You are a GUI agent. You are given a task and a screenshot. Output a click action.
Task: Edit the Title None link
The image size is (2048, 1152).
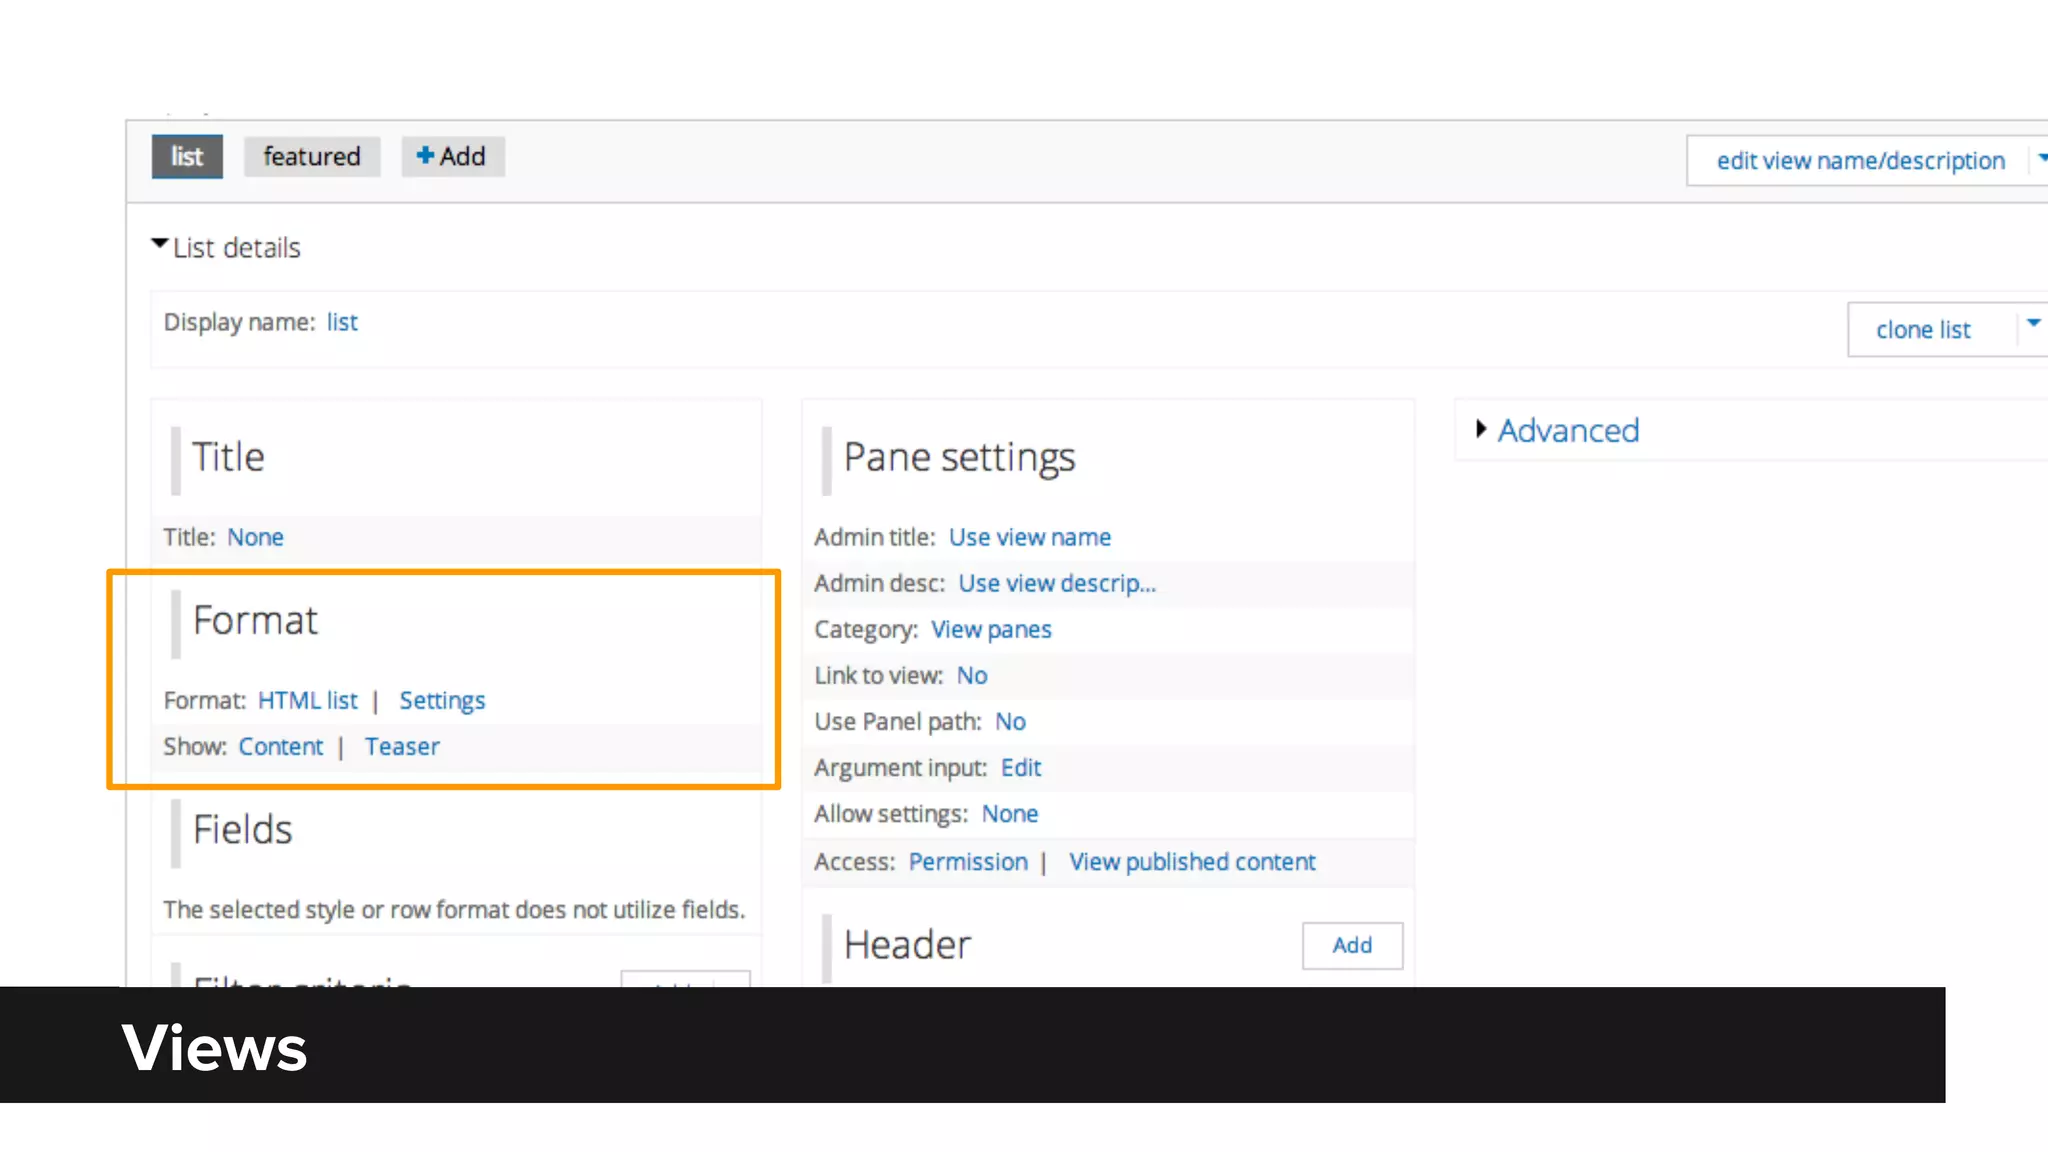click(x=255, y=537)
